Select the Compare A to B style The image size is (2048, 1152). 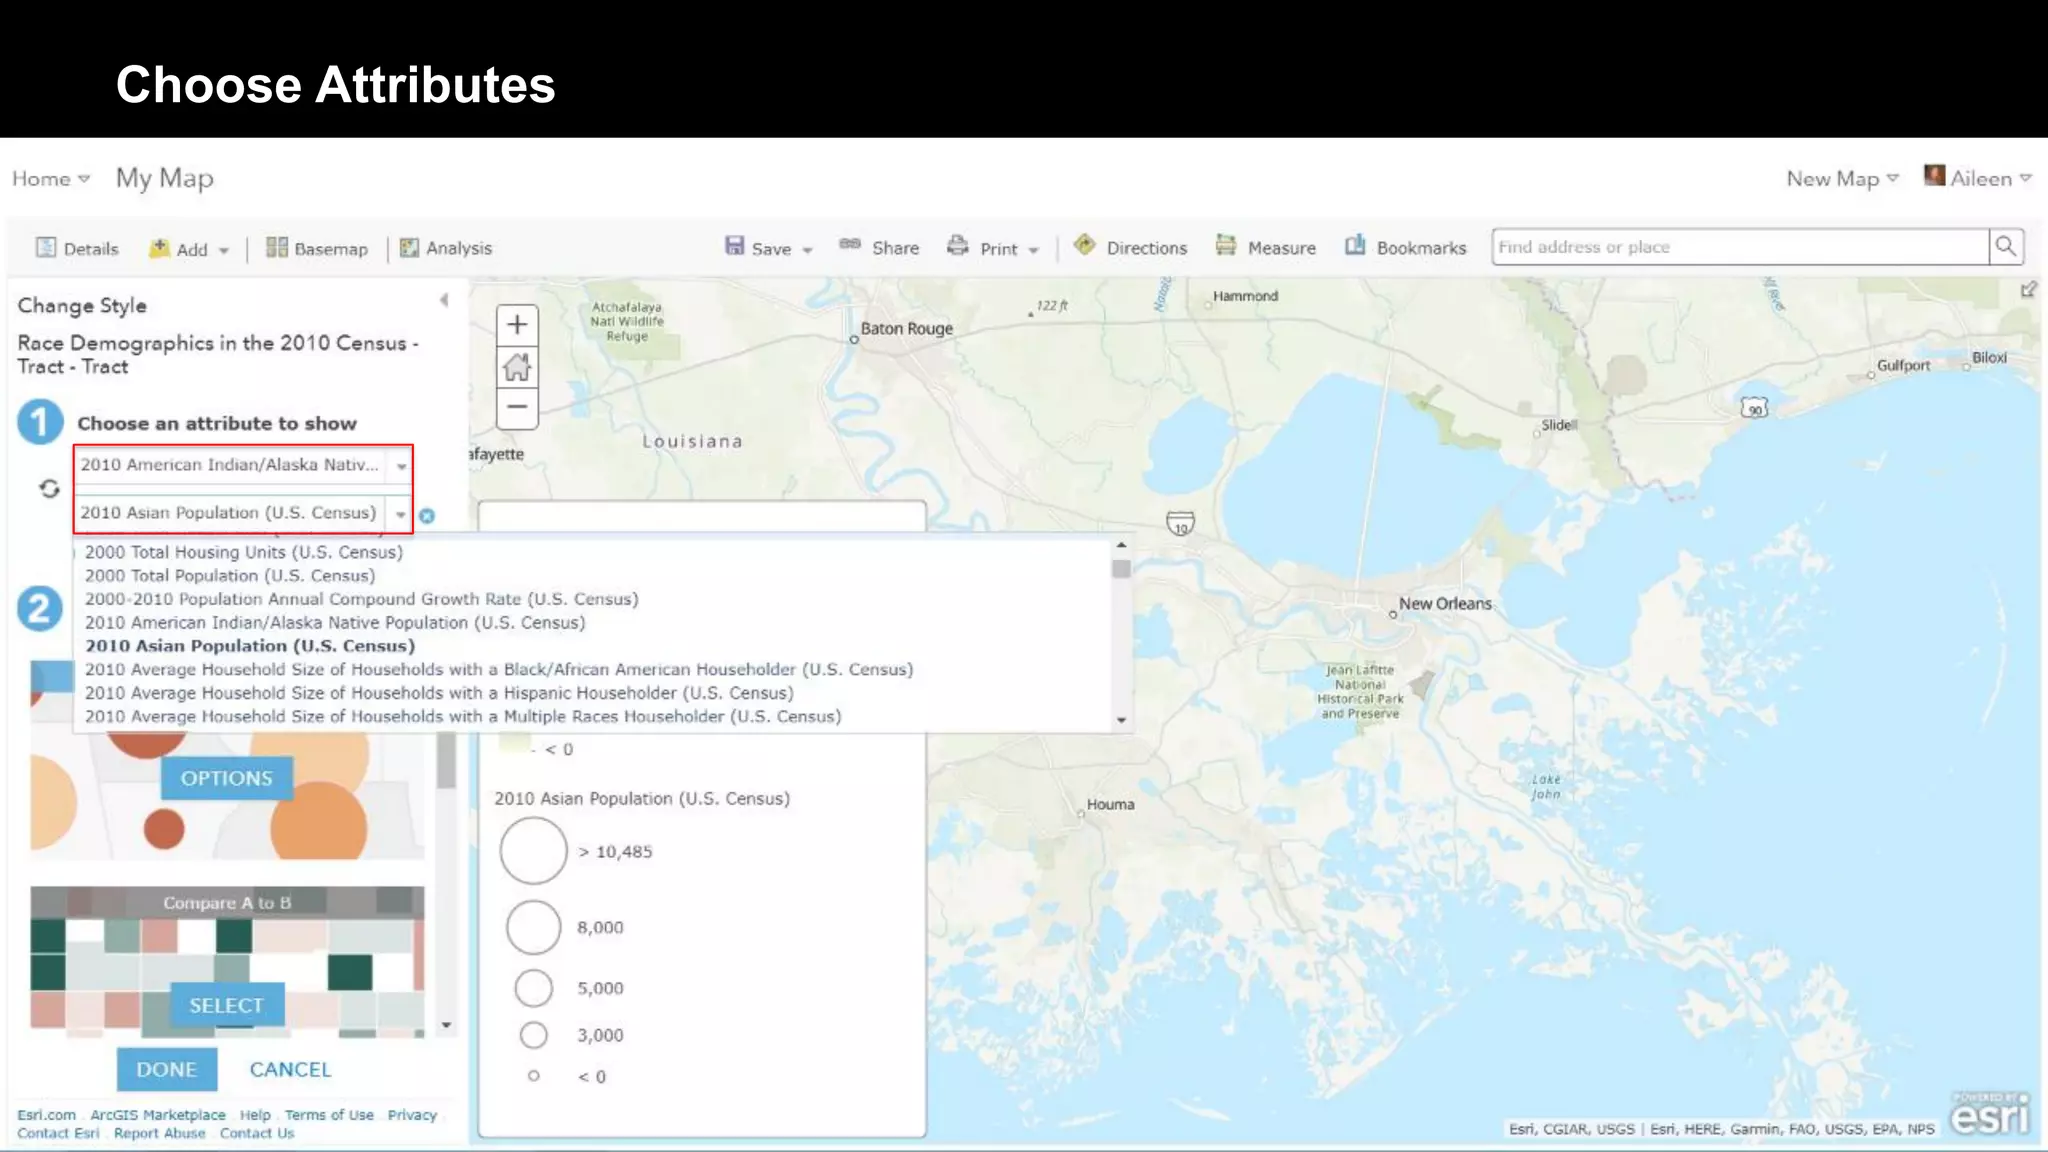[227, 1005]
